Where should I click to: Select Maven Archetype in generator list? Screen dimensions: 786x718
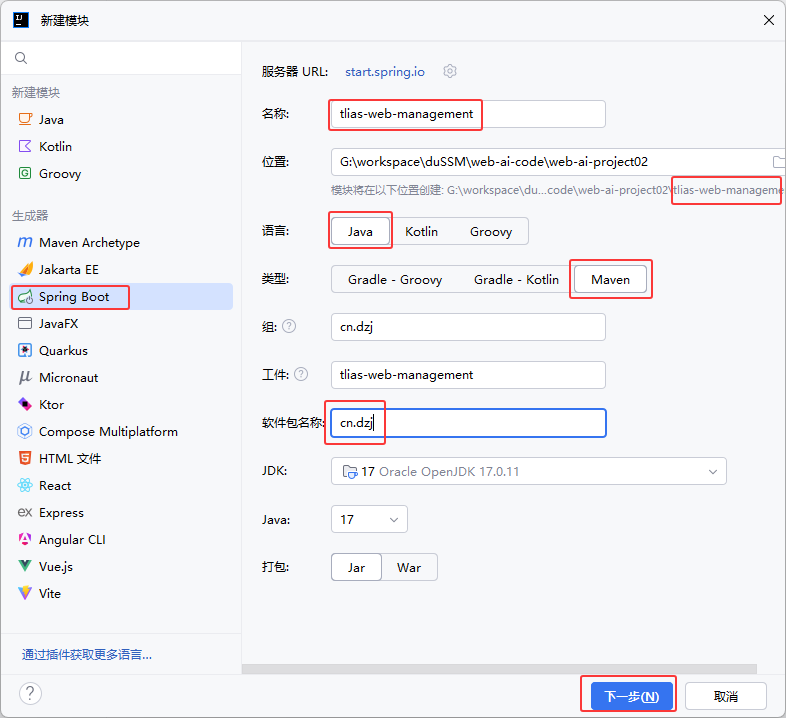[x=89, y=243]
